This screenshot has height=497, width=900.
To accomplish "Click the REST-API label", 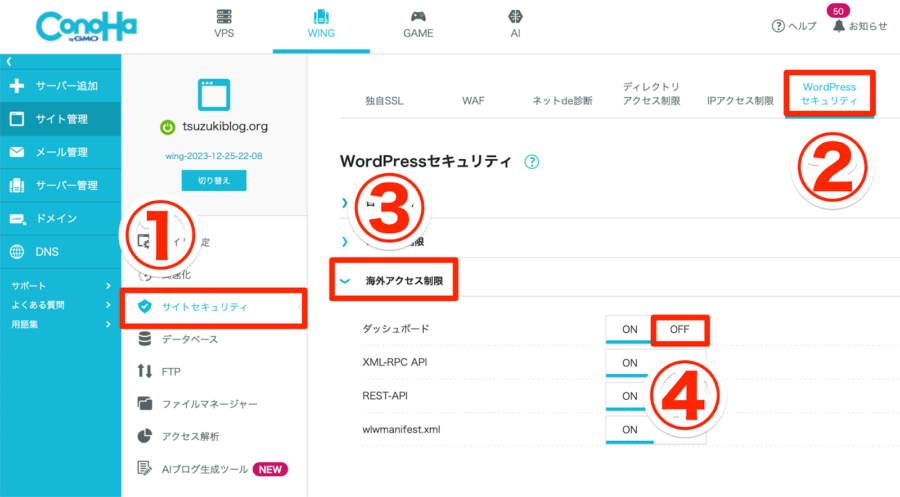I will coord(385,395).
